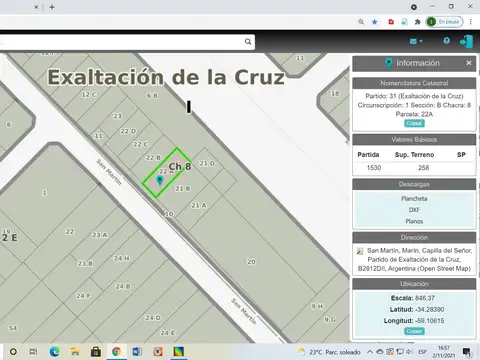
Task: Open a new browser tab with plus
Action: (52, 7)
